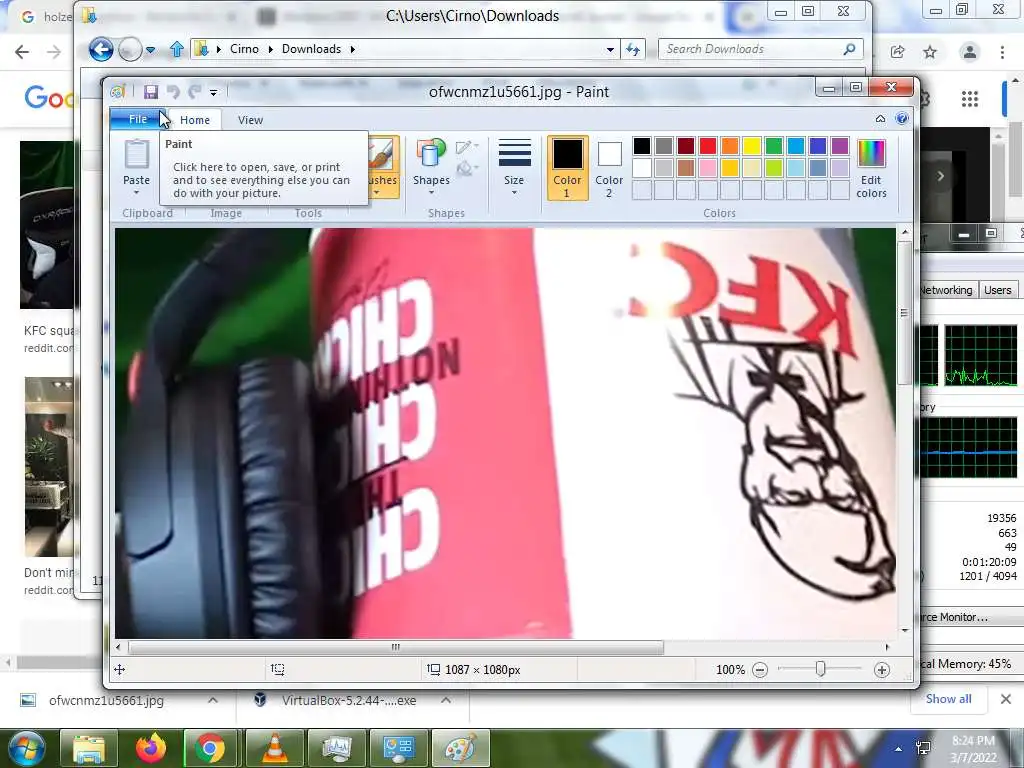Switch to the View ribbon tab
Viewport: 1024px width, 768px height.
pyautogui.click(x=250, y=120)
